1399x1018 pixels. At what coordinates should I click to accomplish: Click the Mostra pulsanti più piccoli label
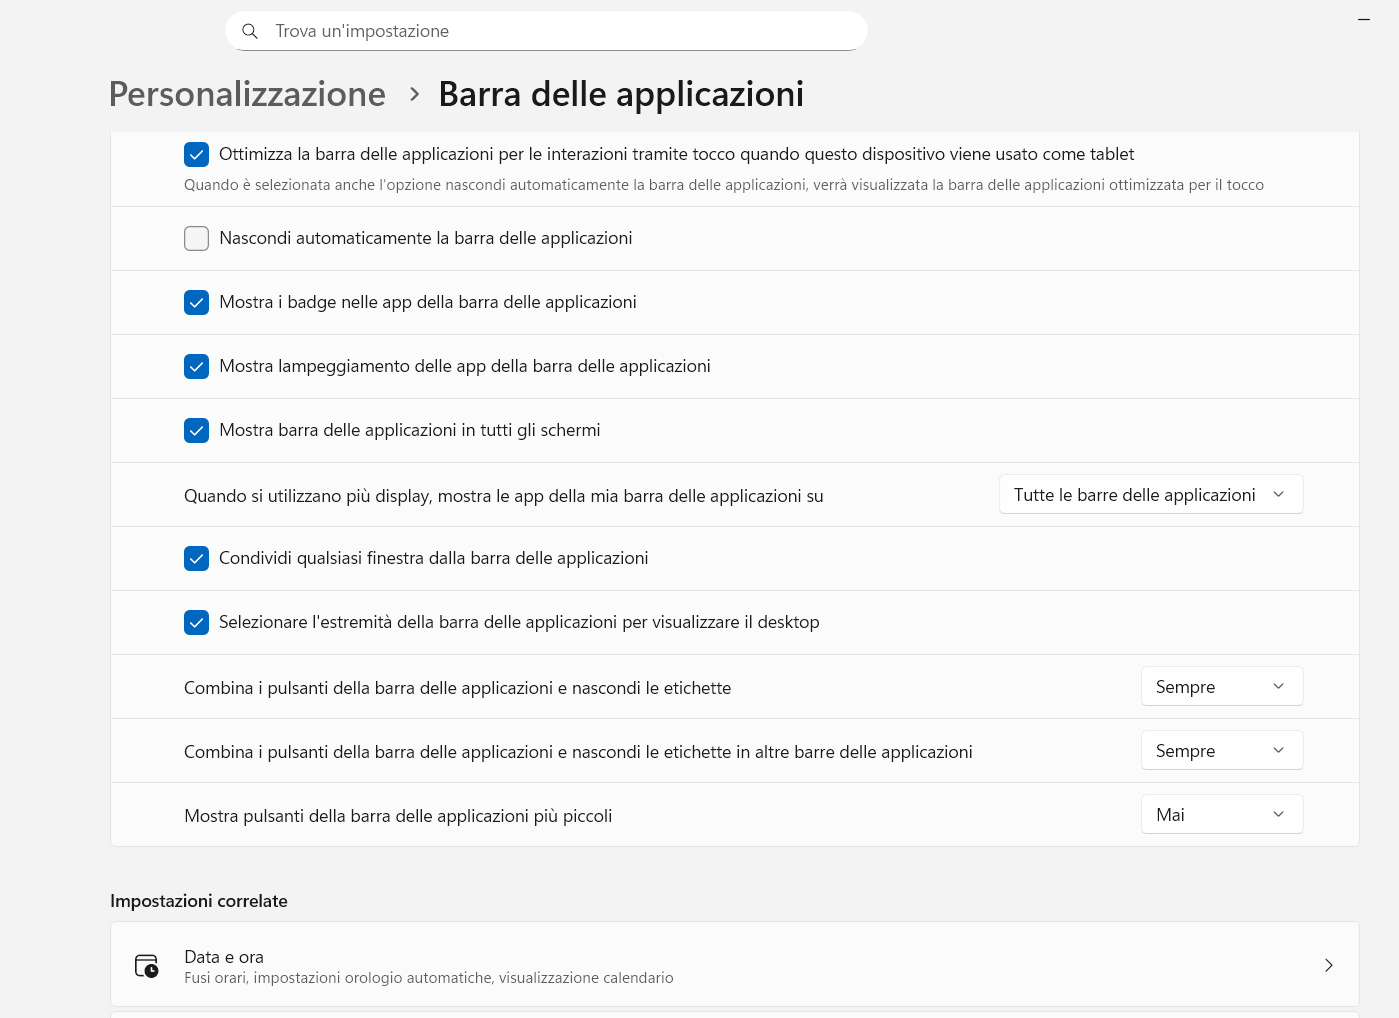click(398, 816)
